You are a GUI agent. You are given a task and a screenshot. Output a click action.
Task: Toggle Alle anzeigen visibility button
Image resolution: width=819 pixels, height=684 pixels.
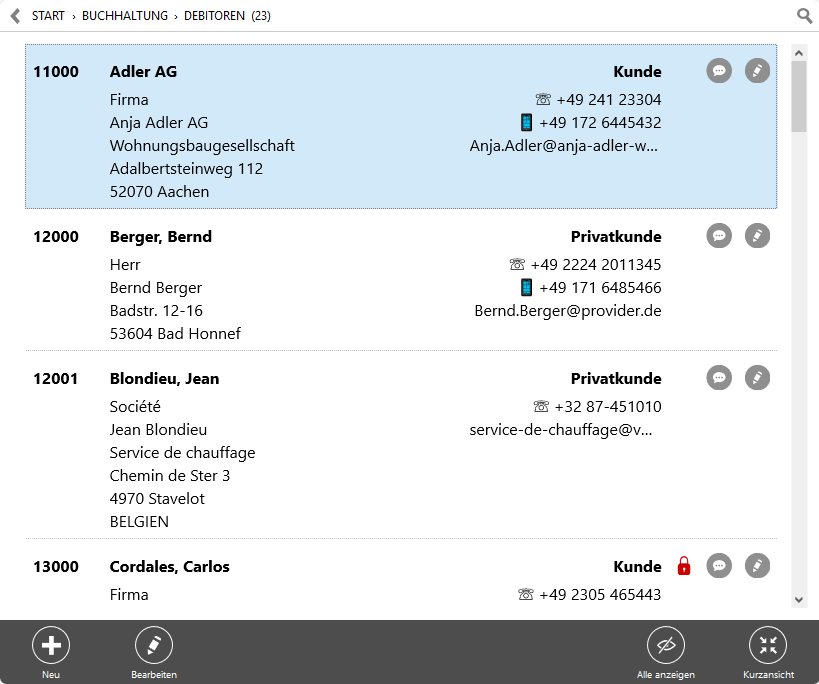[x=665, y=652]
